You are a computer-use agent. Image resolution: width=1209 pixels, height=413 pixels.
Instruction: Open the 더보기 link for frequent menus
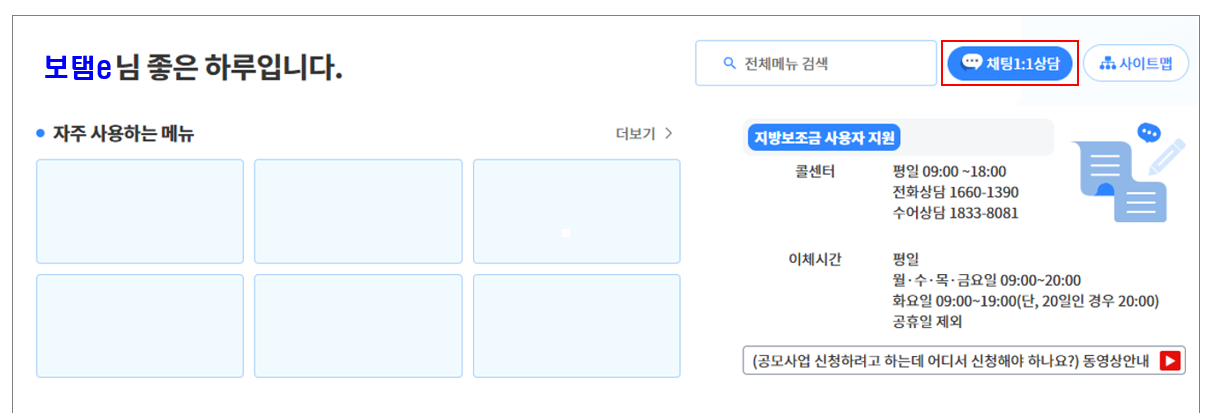pyautogui.click(x=636, y=133)
